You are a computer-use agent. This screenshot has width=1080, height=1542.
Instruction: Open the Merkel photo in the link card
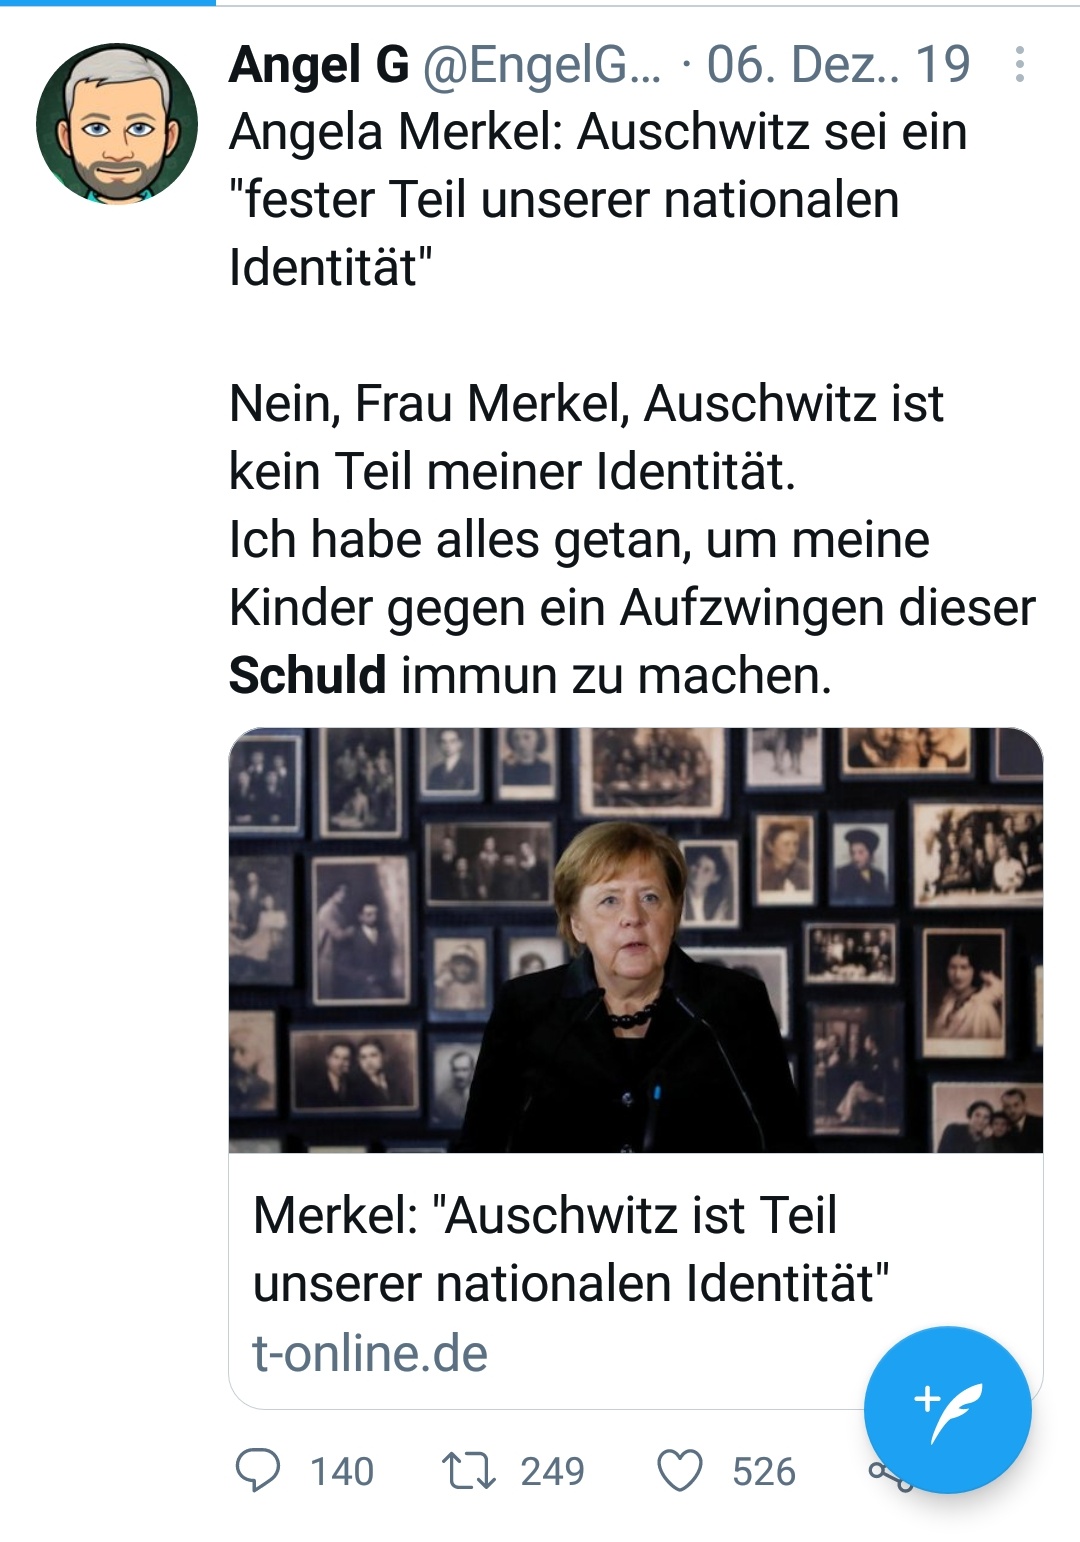click(x=636, y=940)
